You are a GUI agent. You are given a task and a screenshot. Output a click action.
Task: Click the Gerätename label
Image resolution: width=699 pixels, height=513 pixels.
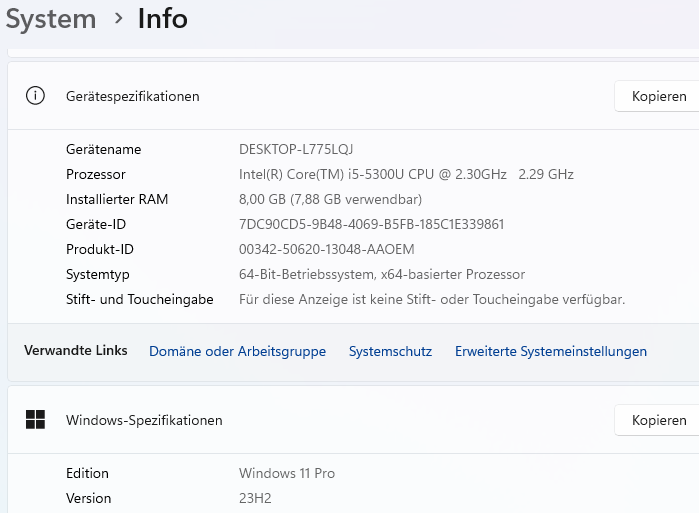tap(103, 149)
